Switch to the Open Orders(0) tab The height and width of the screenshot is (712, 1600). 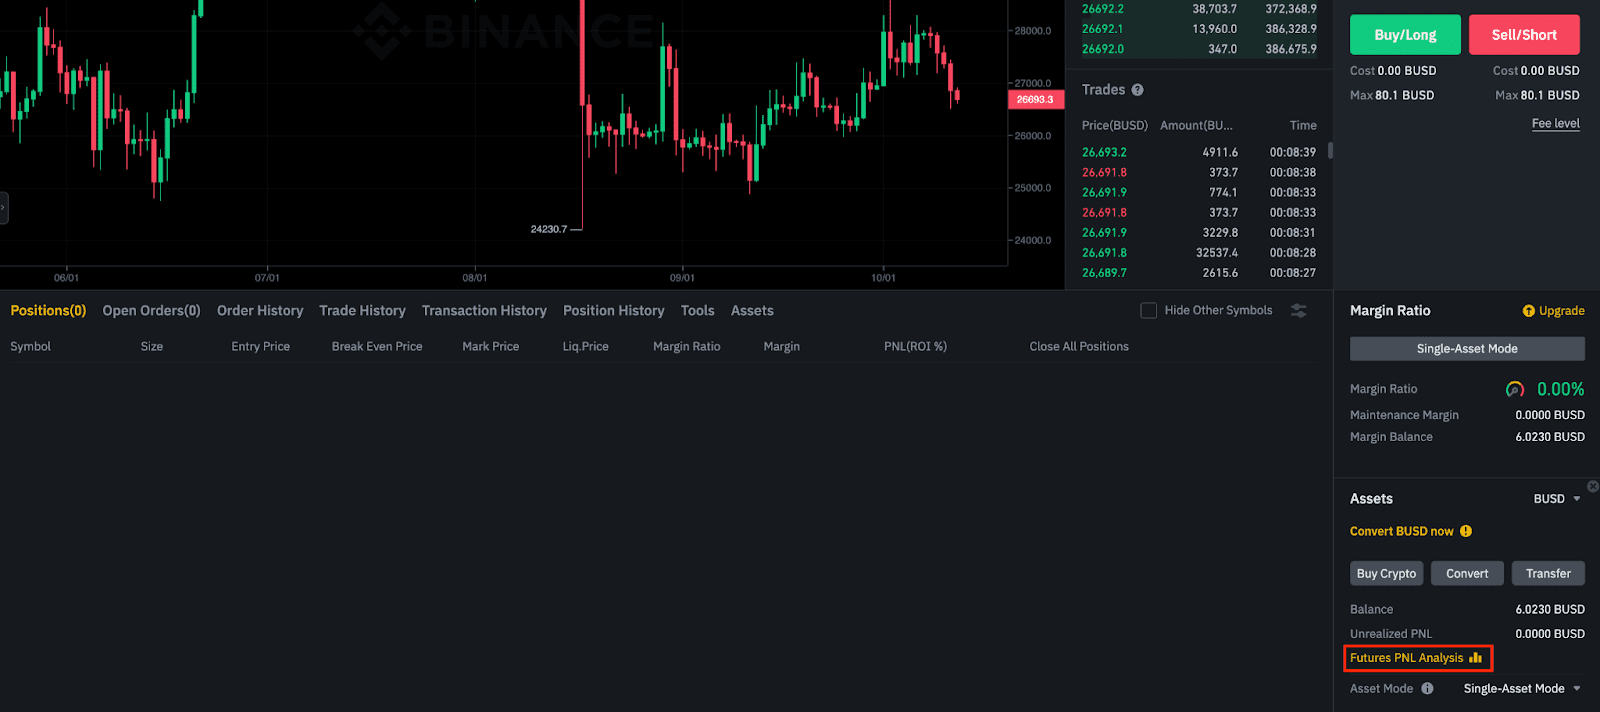click(151, 311)
